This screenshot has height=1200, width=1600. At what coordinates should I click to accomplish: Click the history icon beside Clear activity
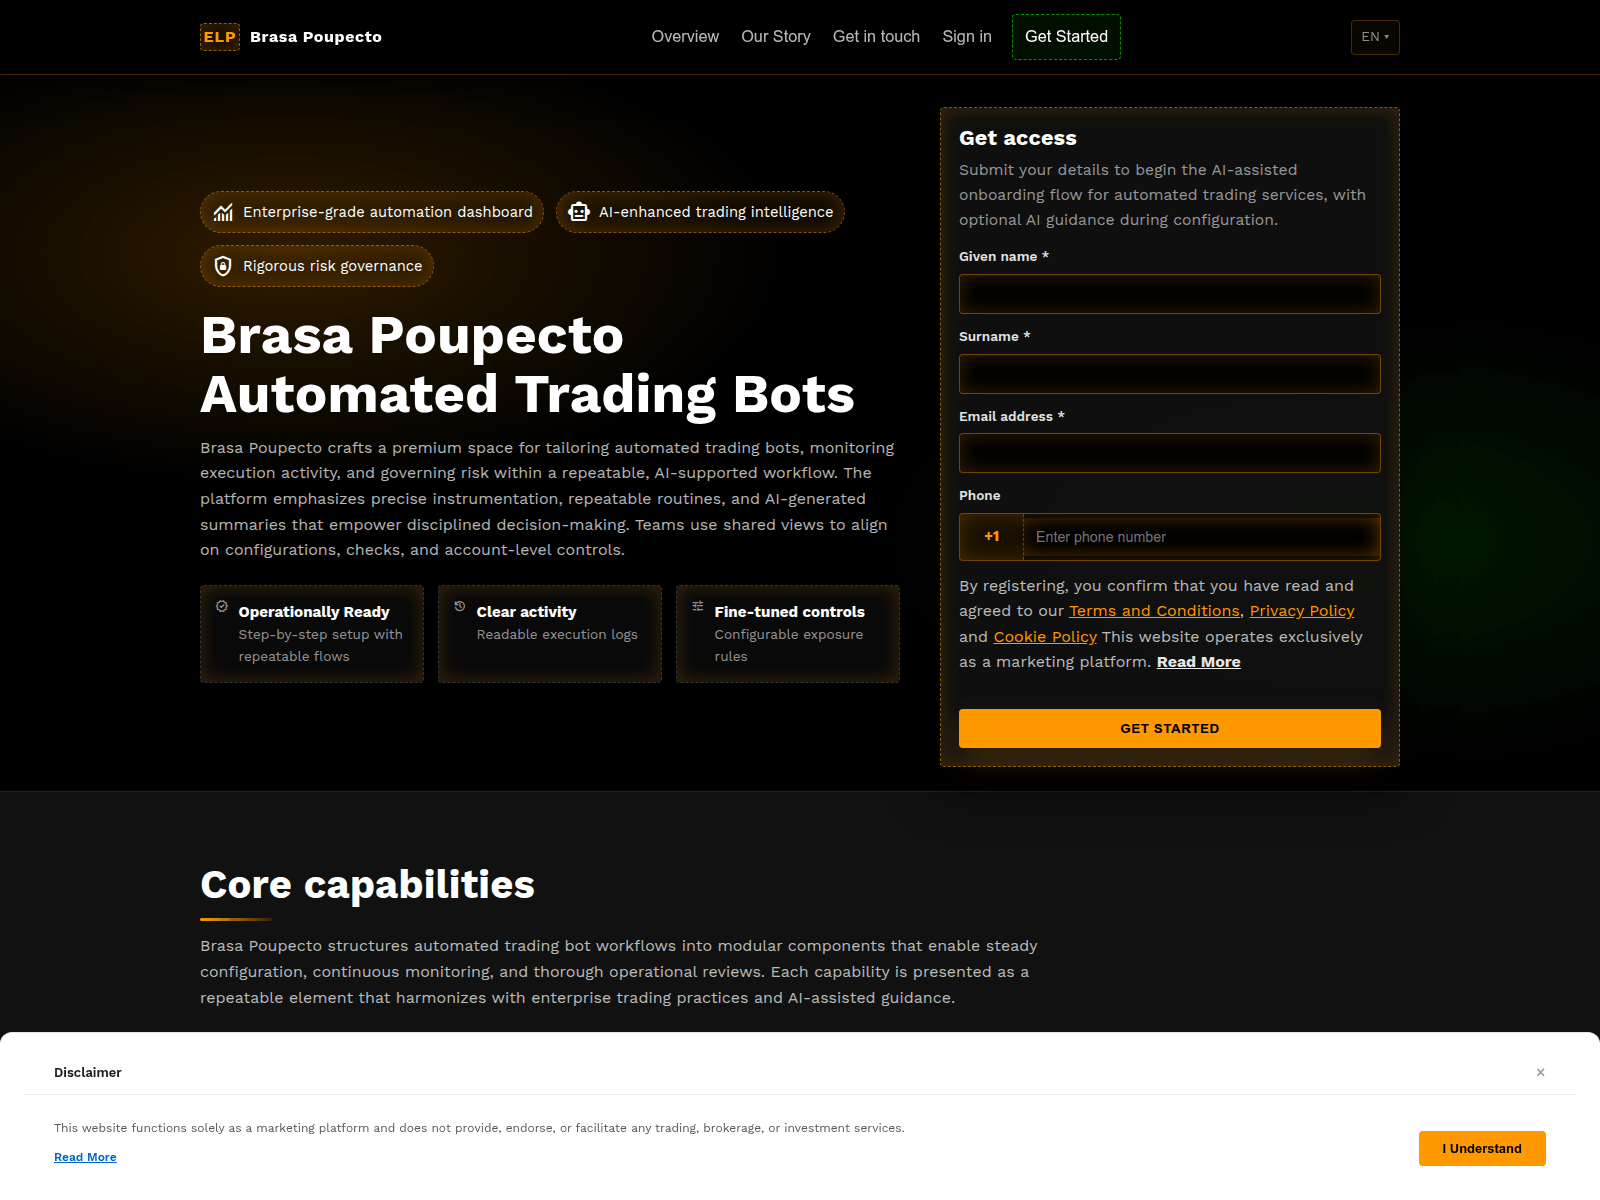460,606
